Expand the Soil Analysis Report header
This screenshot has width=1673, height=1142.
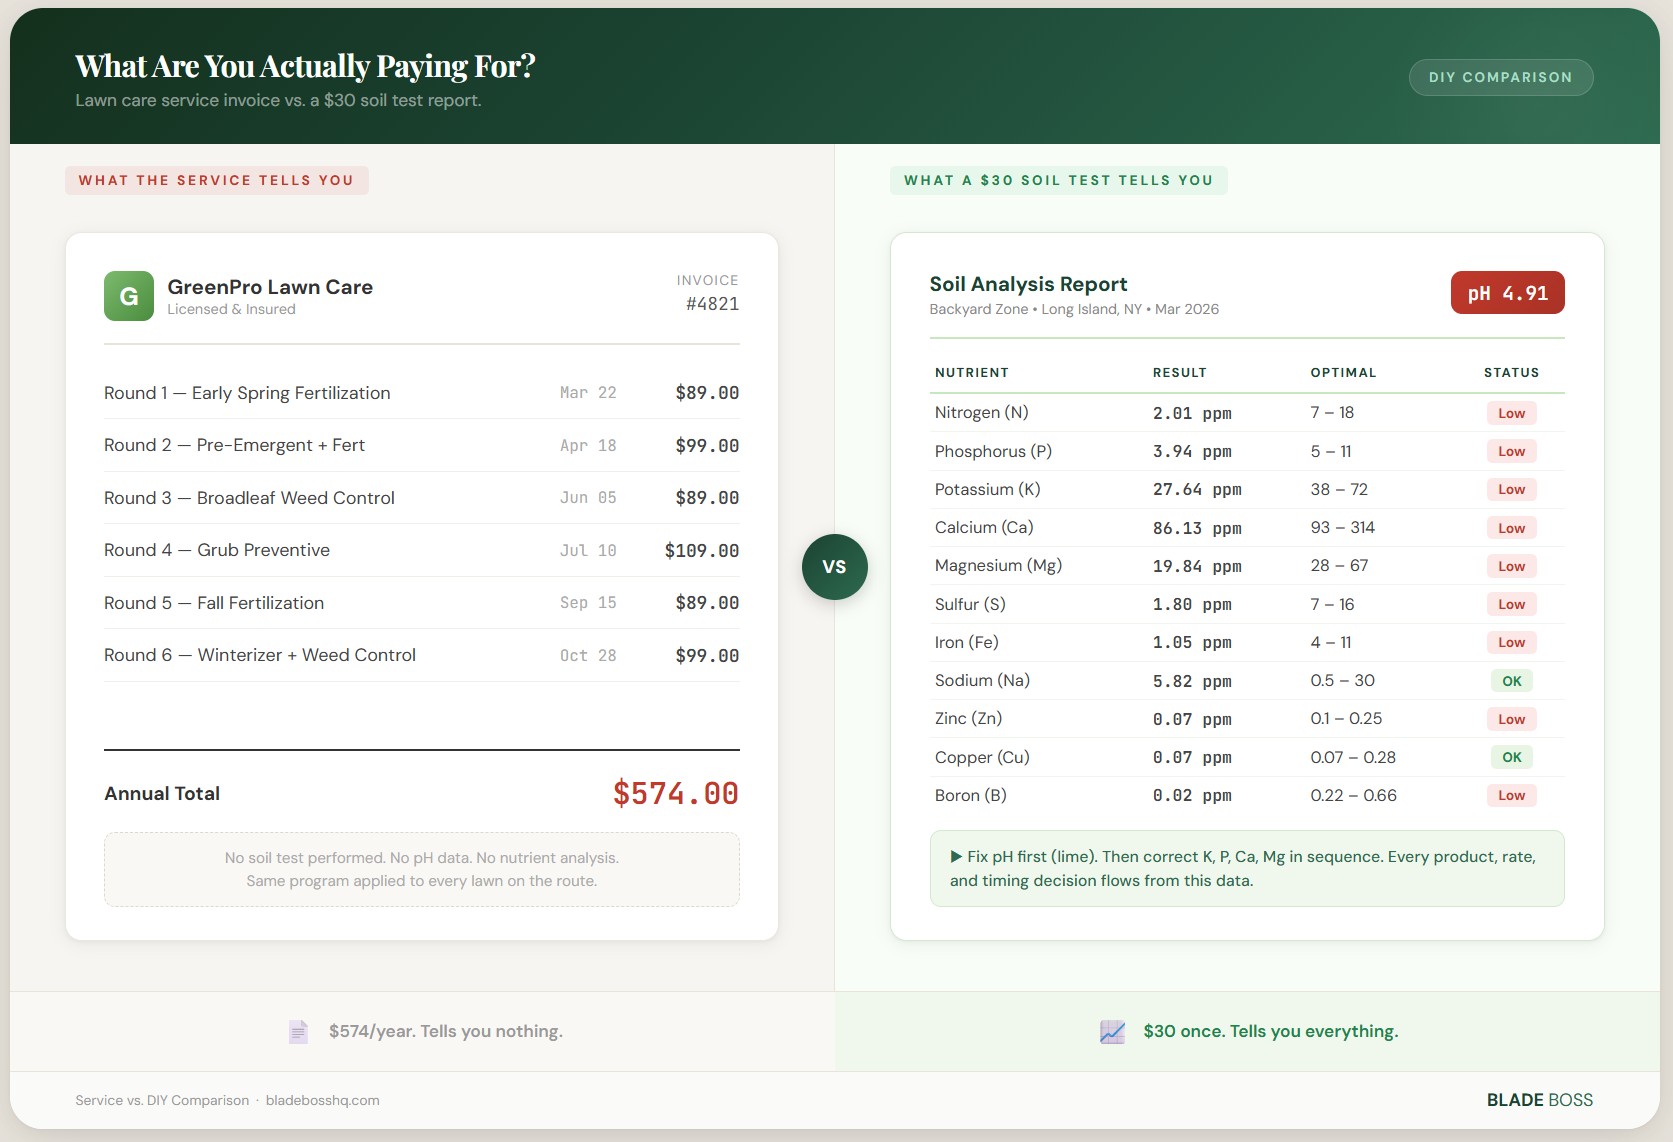(1028, 284)
